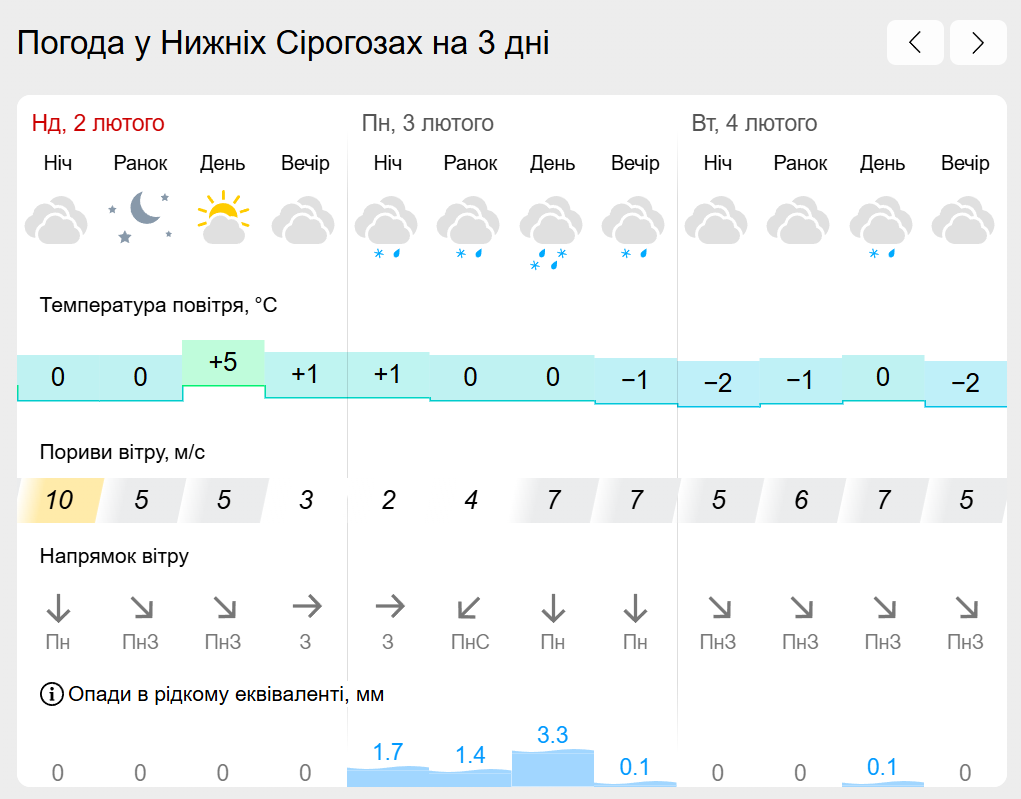This screenshot has height=799, width=1021.
Task: Select the Пн, 3 лютого date heading
Action: pyautogui.click(x=428, y=123)
